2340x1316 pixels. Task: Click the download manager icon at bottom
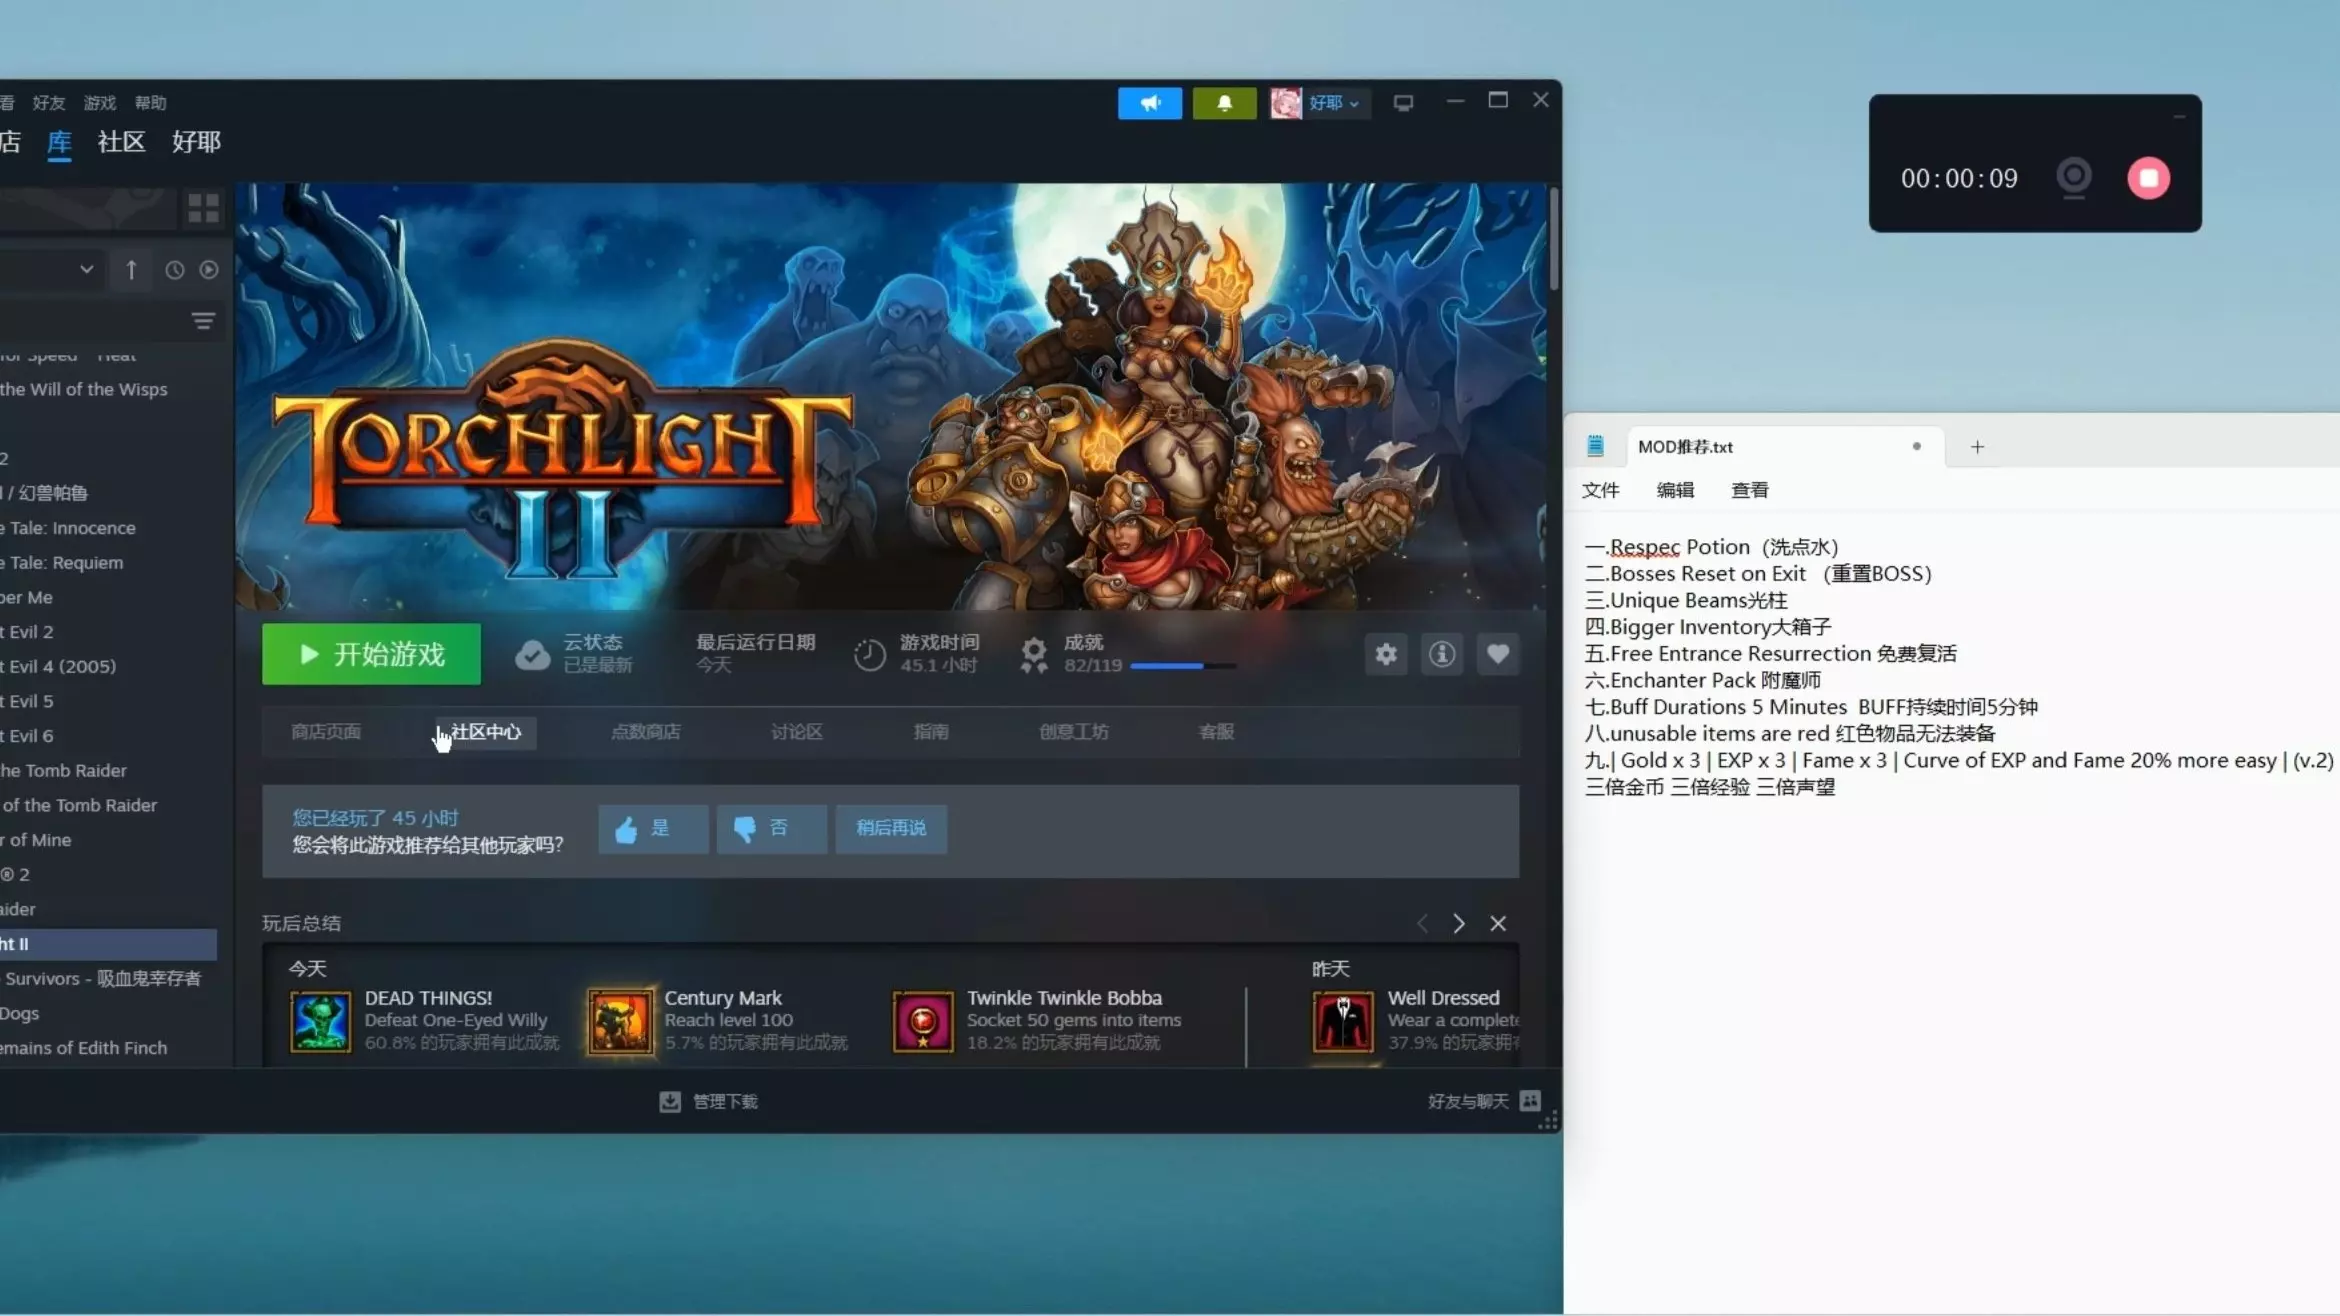coord(670,1101)
